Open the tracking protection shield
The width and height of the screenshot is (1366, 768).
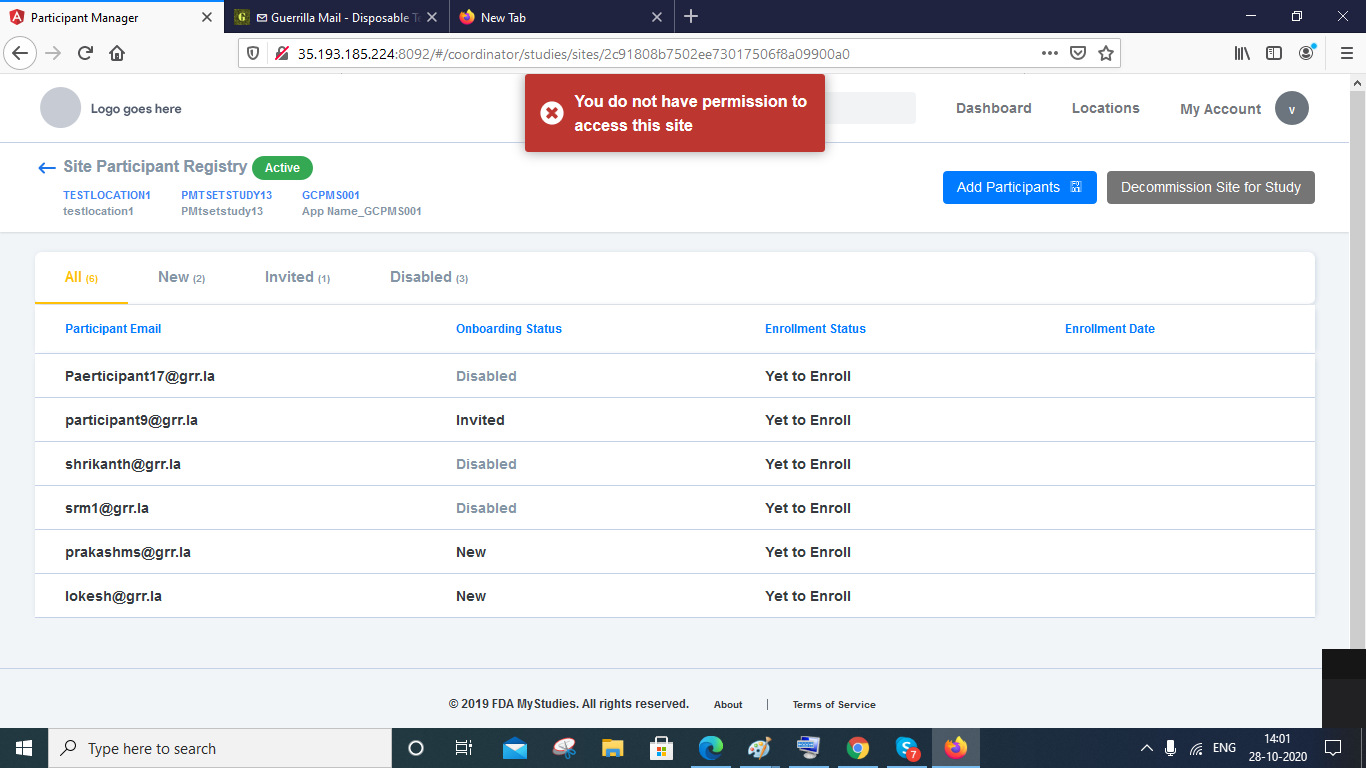click(x=252, y=52)
